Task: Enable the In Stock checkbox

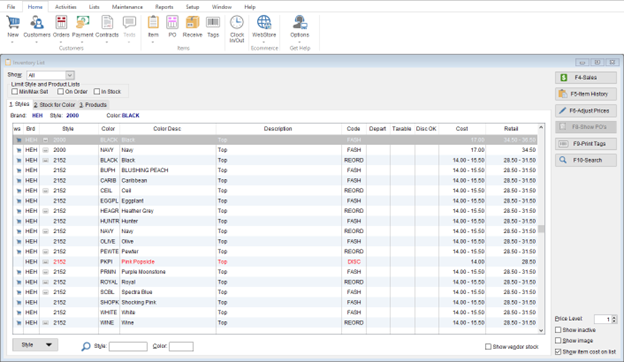Action: pyautogui.click(x=97, y=91)
